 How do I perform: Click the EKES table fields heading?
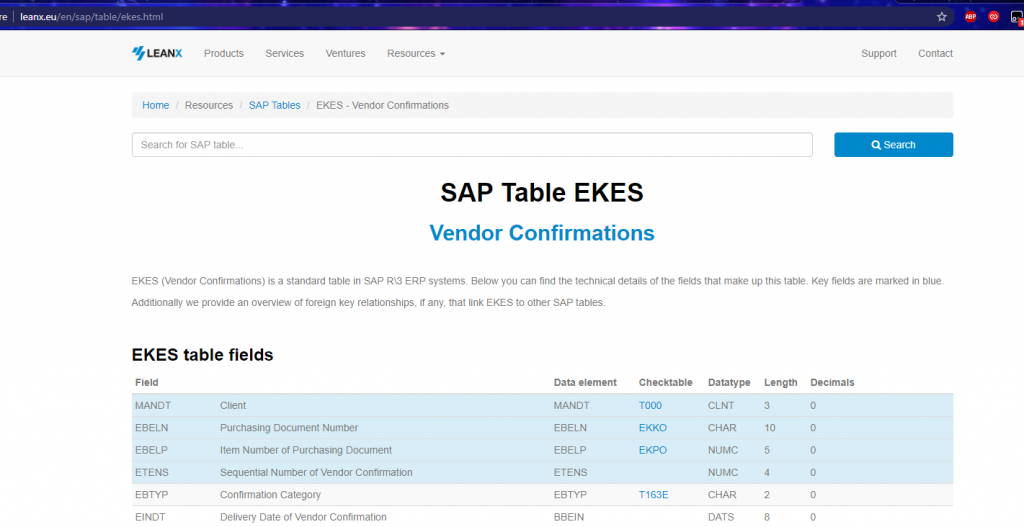click(202, 355)
